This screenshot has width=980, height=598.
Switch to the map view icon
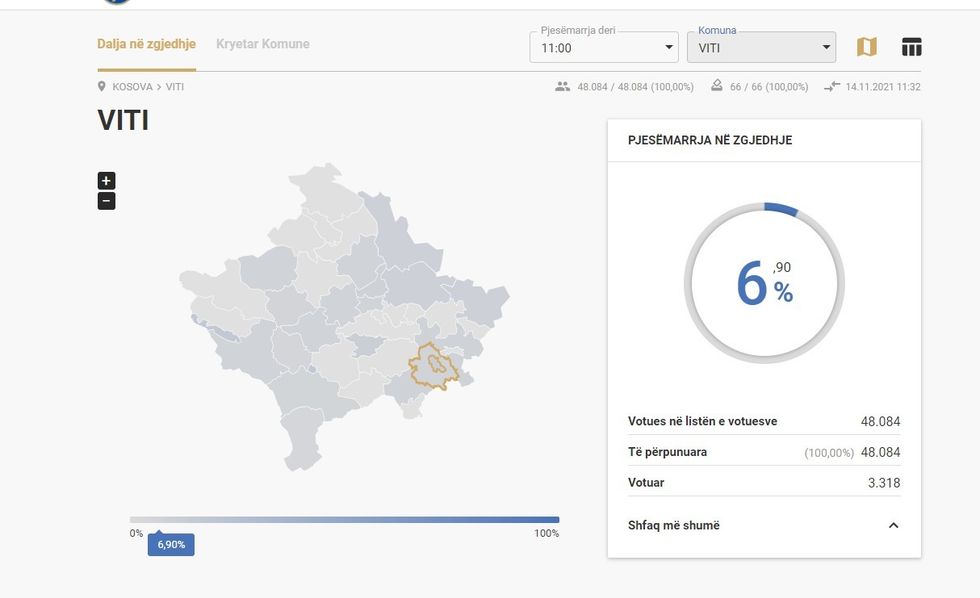[866, 47]
